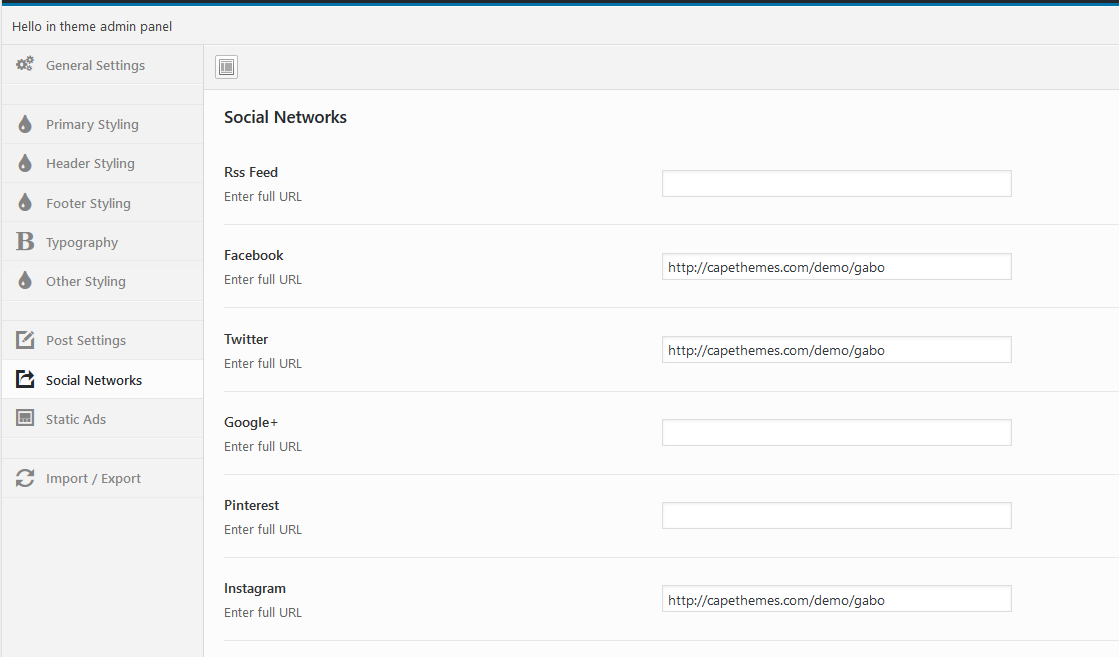The image size is (1119, 657).
Task: Click the Static Ads icon
Action: [x=25, y=419]
